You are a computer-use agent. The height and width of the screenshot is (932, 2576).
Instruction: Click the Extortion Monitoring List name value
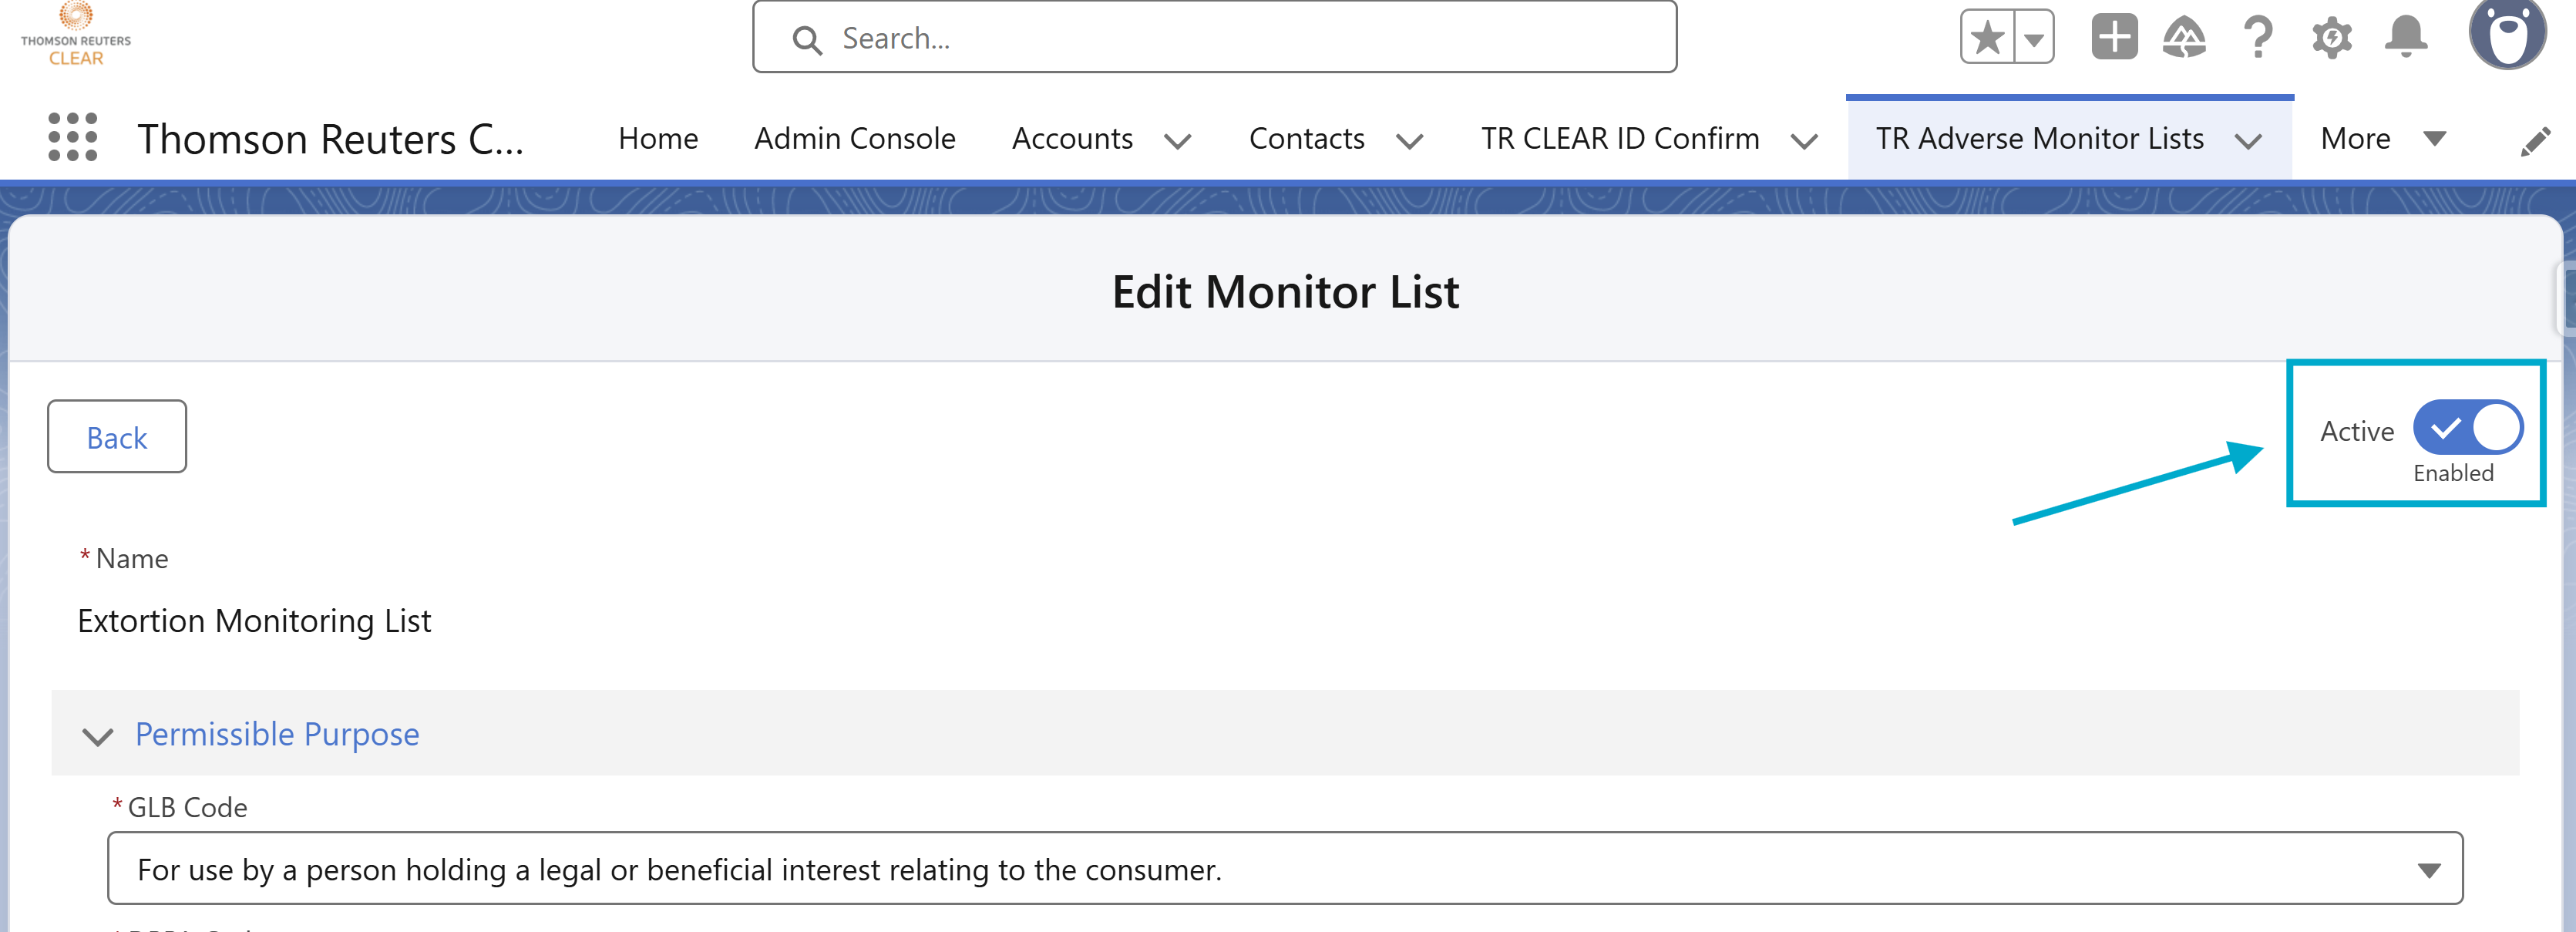pyautogui.click(x=254, y=620)
